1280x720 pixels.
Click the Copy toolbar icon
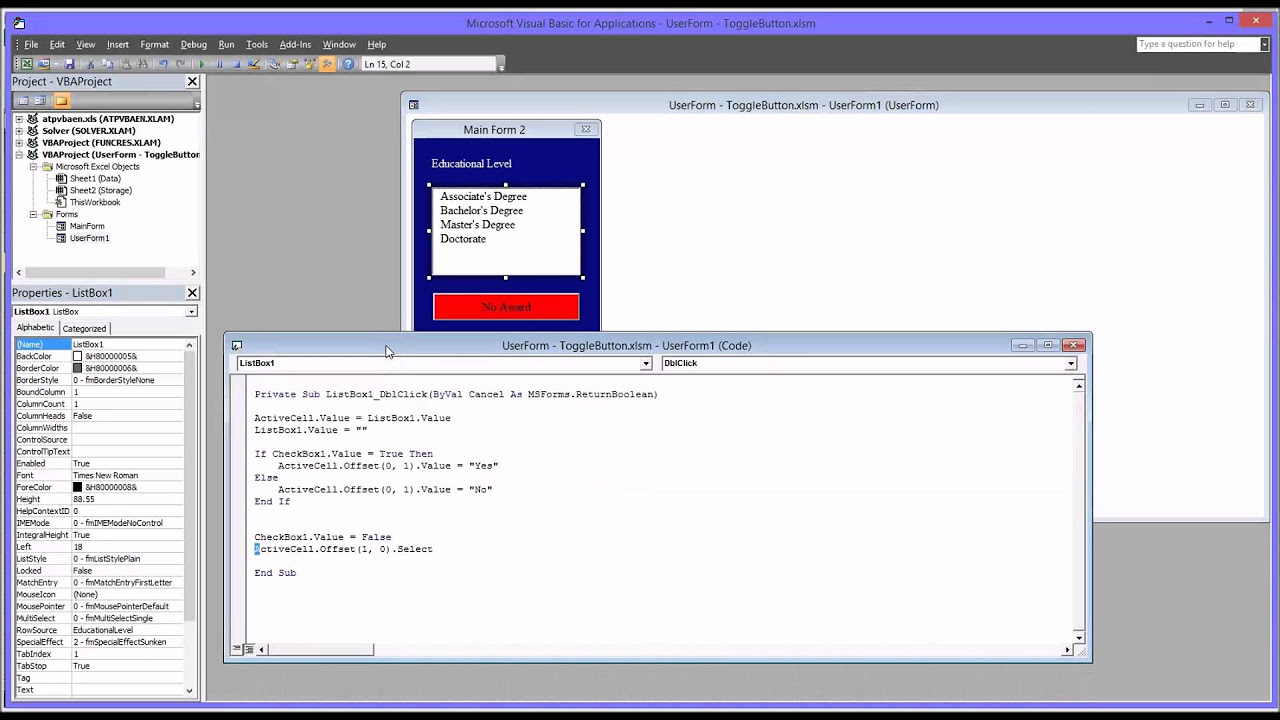(x=107, y=64)
